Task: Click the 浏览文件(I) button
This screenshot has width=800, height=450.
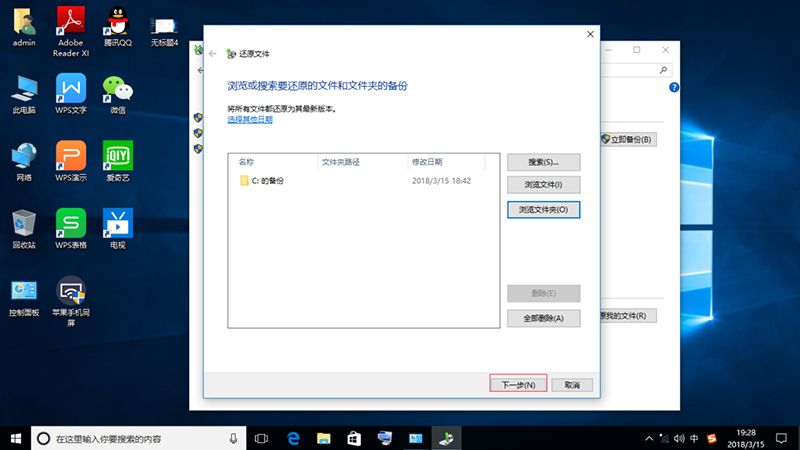Action: click(543, 185)
